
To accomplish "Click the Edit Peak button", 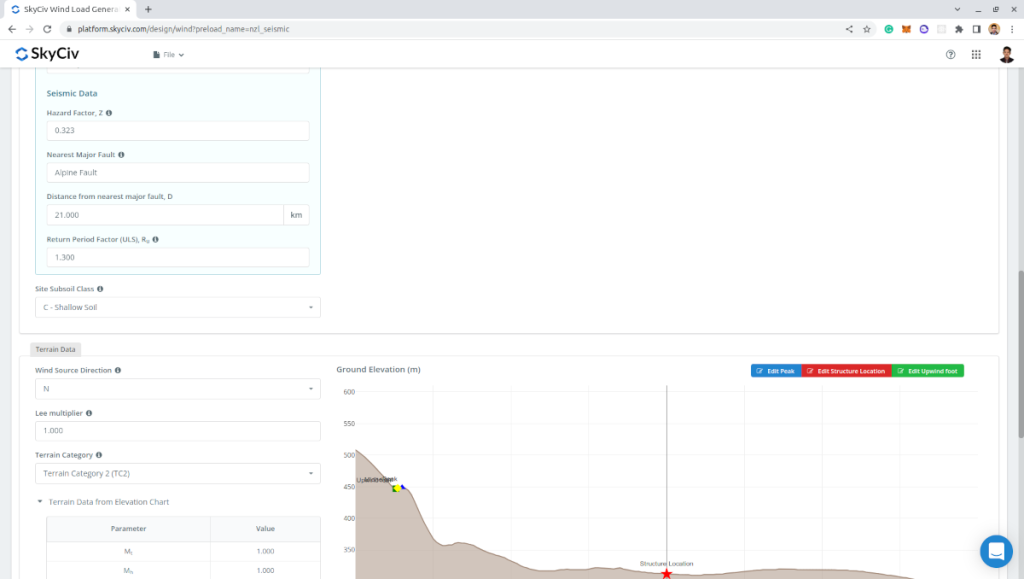I will (776, 371).
